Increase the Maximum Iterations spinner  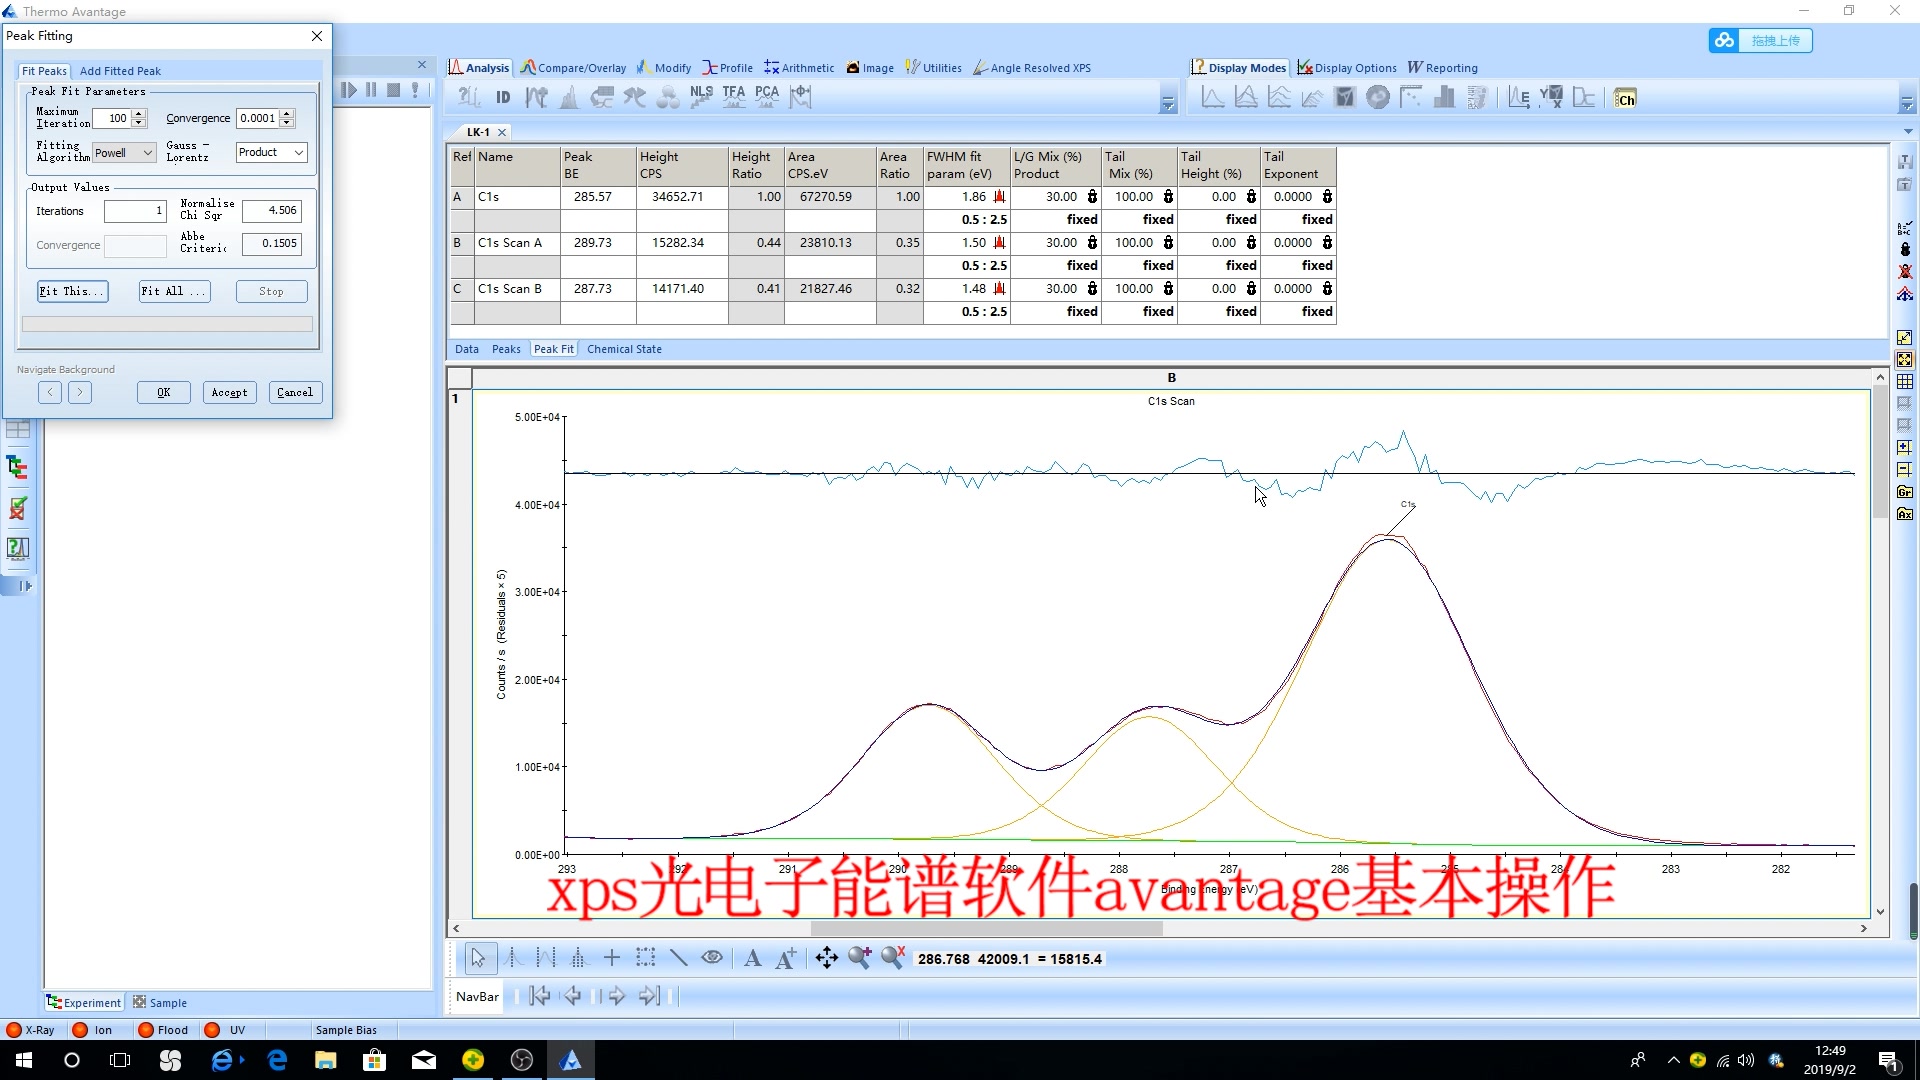[139, 113]
